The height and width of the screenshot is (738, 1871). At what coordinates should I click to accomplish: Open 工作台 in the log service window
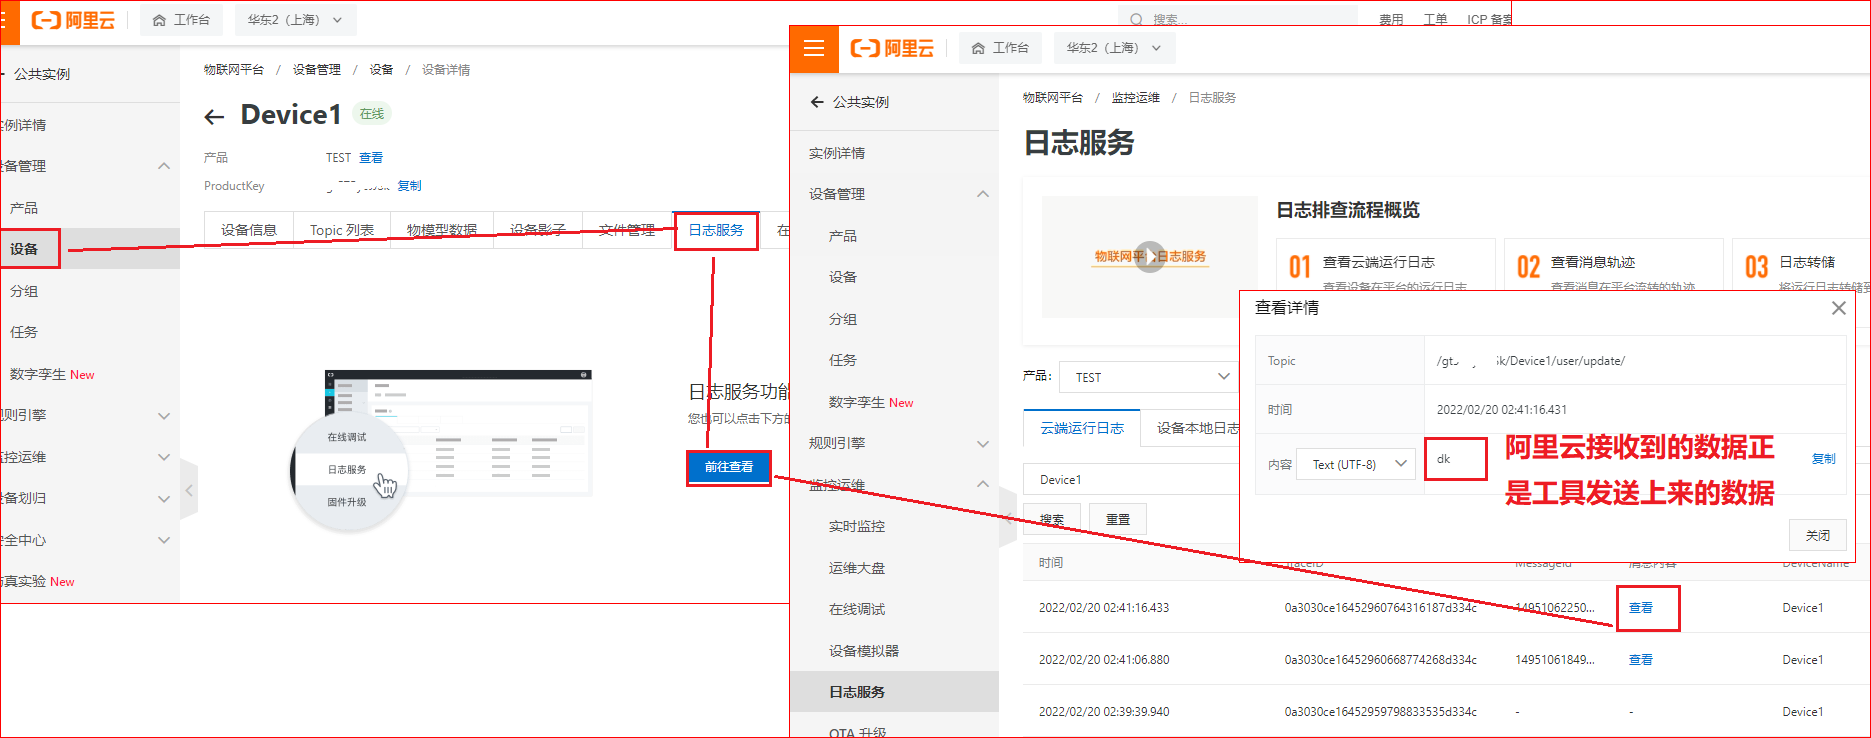1000,48
